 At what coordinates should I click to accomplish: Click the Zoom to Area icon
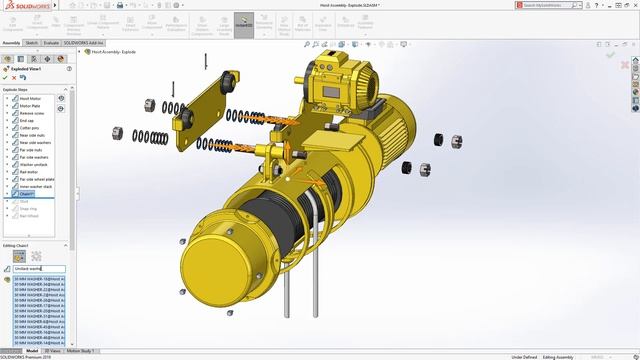pyautogui.click(x=316, y=44)
